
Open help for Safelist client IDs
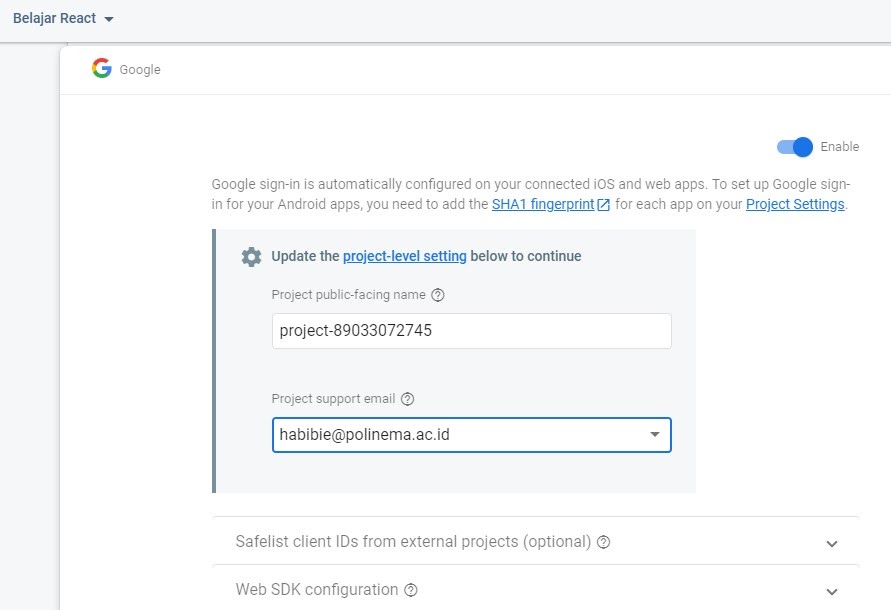point(602,543)
